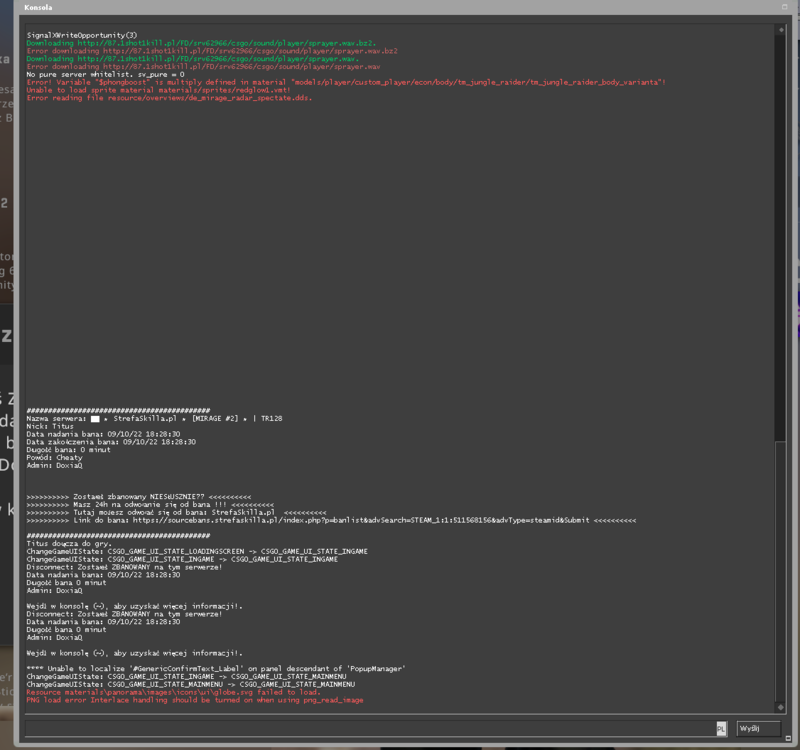Select the globe.svg failed to load line
Viewport: 800px width, 750px height.
coord(173,692)
